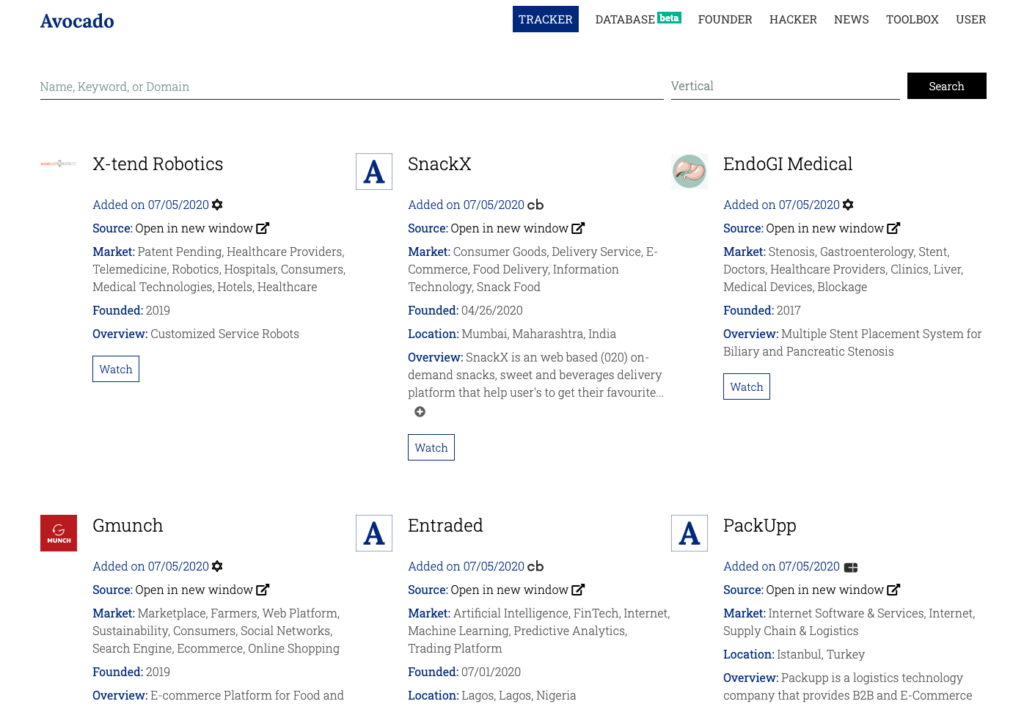
Task: Click SnackX 'Added on 07/05/2020'
Action: coord(466,204)
